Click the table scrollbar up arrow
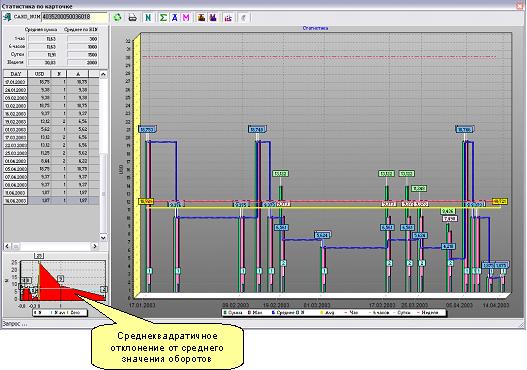Viewport: 527px width, 370px height. [x=103, y=74]
